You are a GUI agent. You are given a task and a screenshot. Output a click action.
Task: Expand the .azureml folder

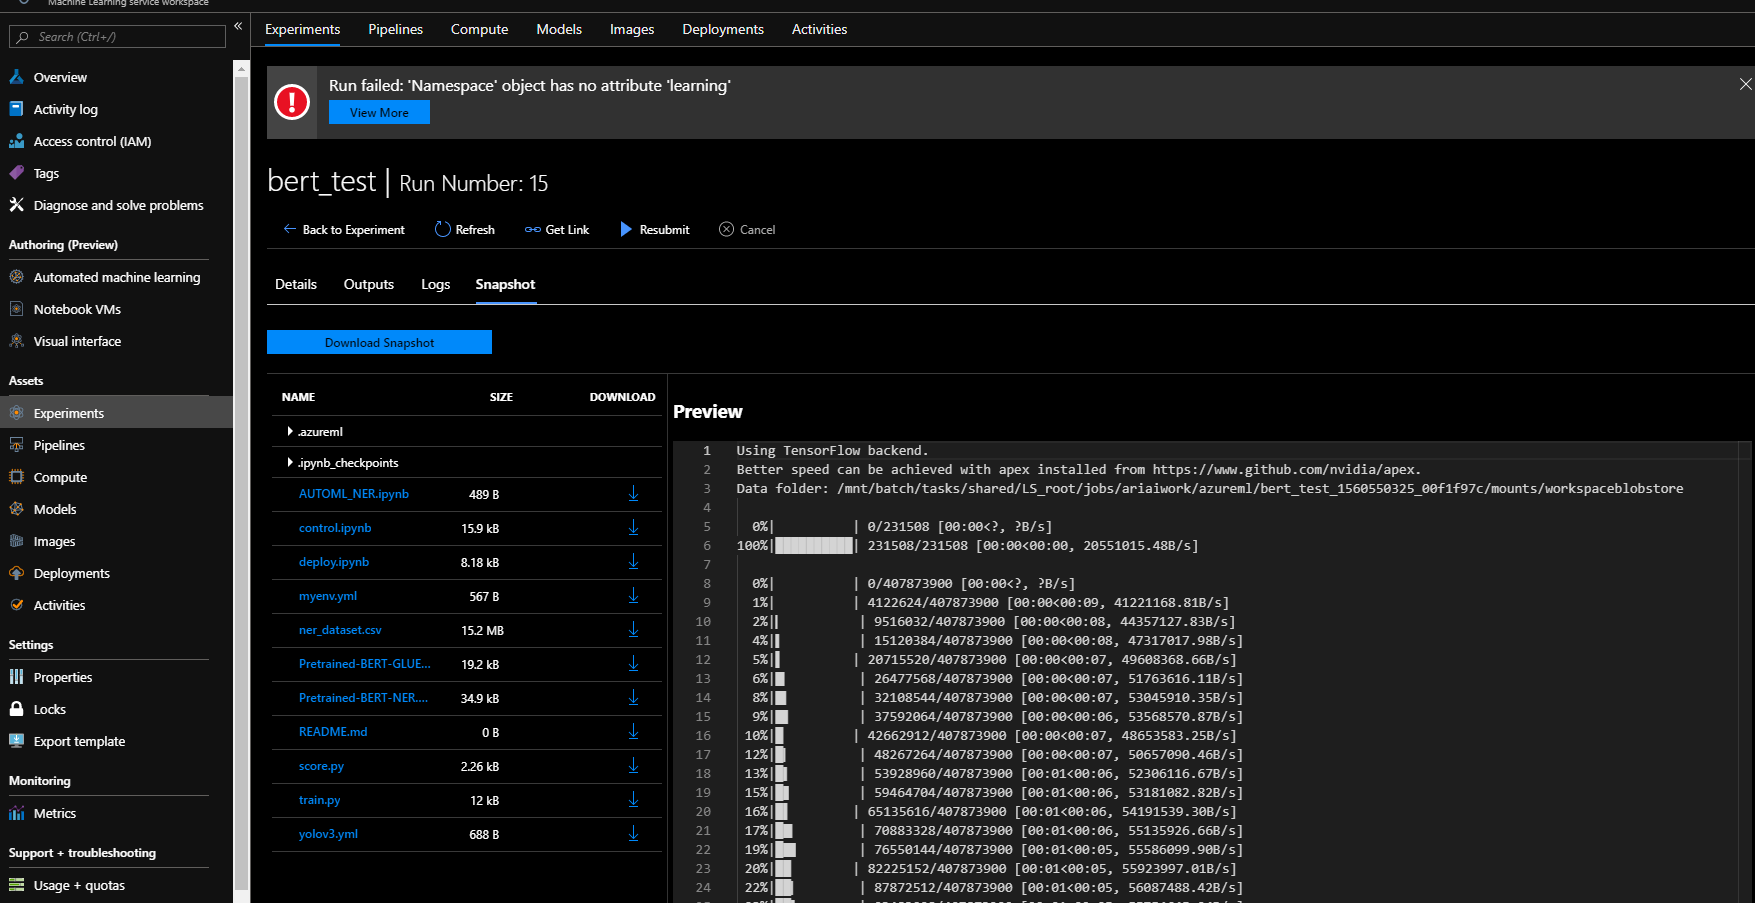[x=290, y=431]
